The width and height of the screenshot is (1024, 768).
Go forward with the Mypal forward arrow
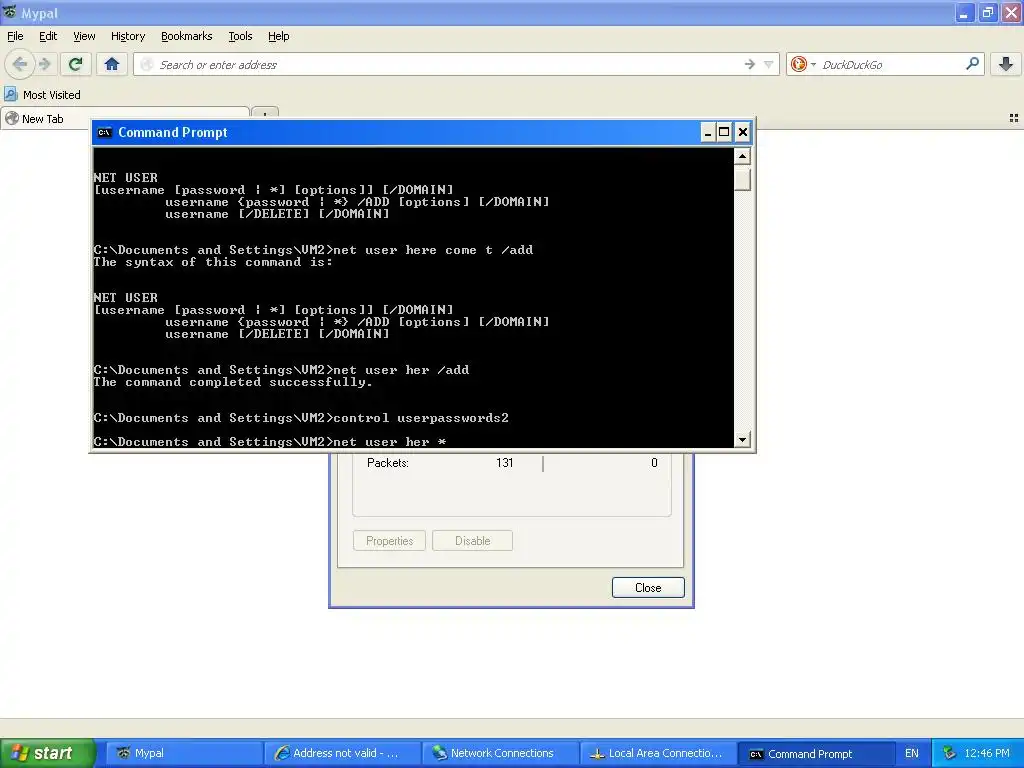tap(44, 64)
